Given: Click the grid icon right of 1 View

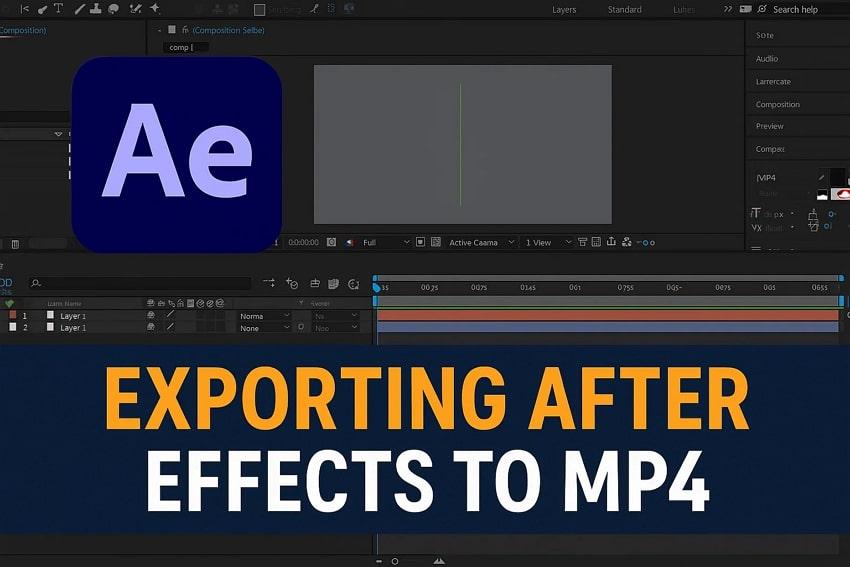Looking at the screenshot, I should (596, 242).
